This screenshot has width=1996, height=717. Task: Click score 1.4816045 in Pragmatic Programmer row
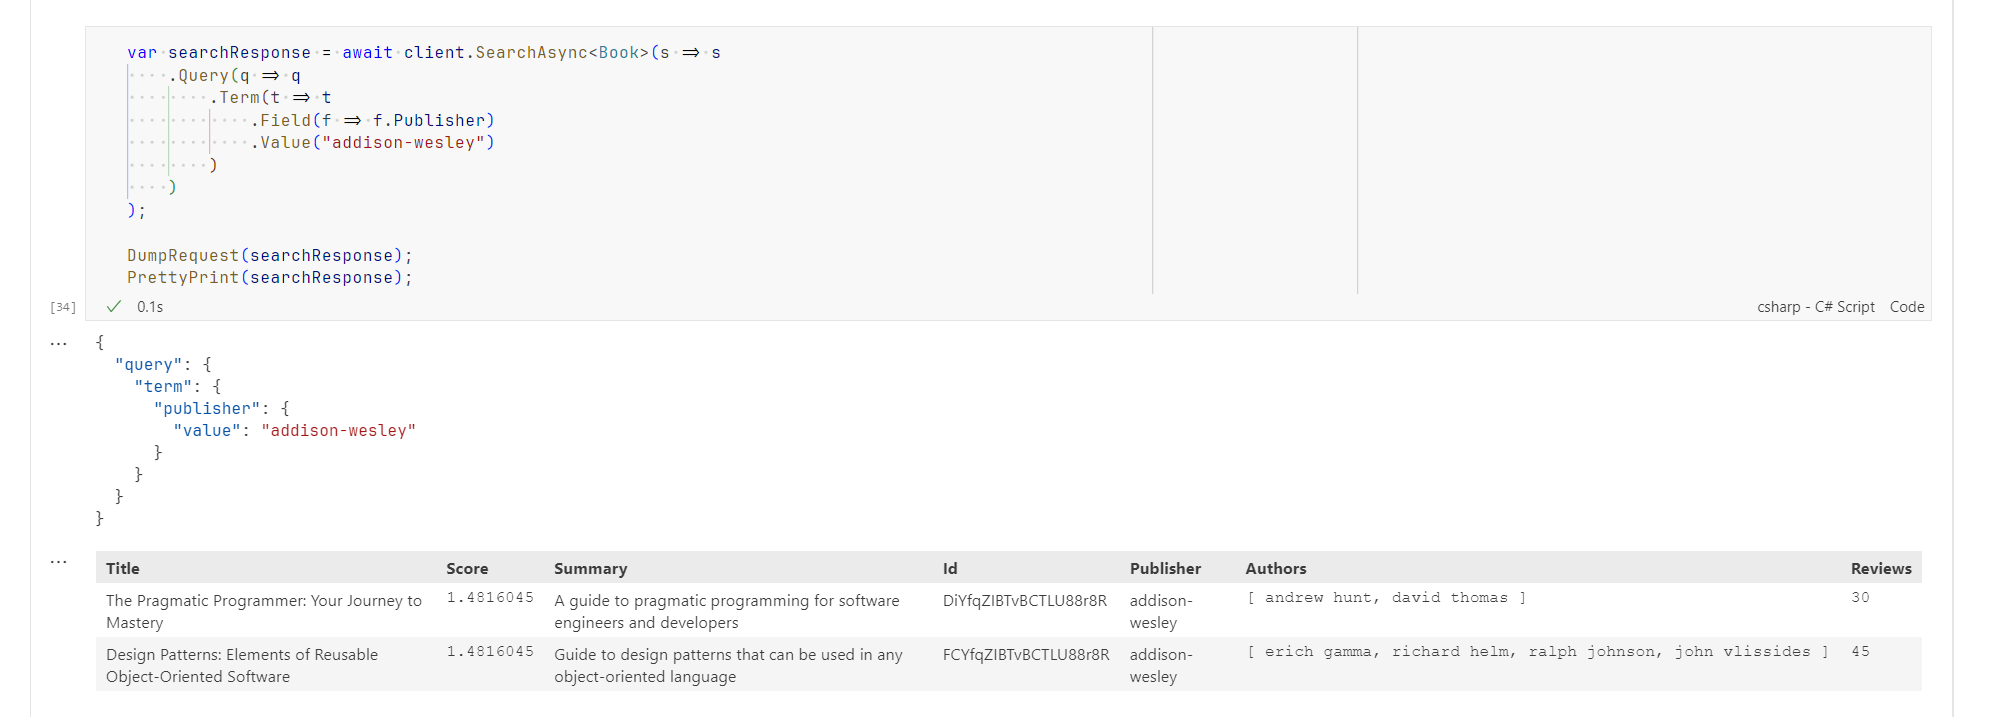490,597
